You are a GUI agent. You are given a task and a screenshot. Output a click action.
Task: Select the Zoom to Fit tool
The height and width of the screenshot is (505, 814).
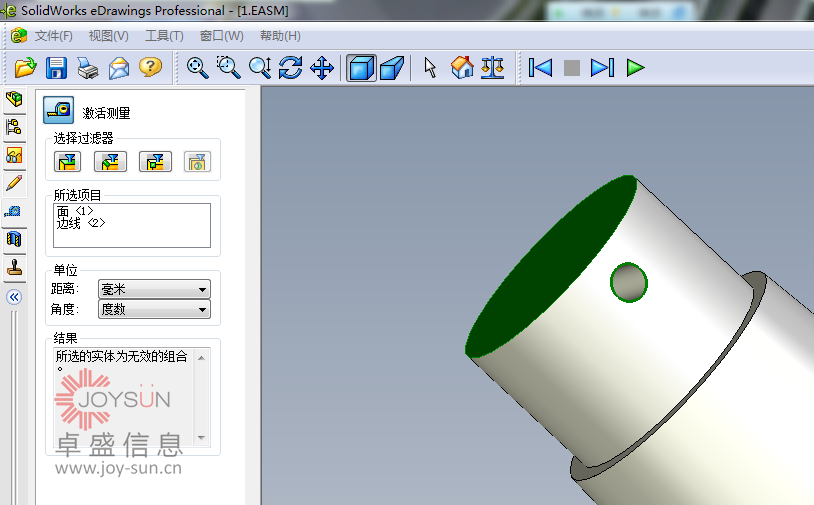[x=197, y=67]
